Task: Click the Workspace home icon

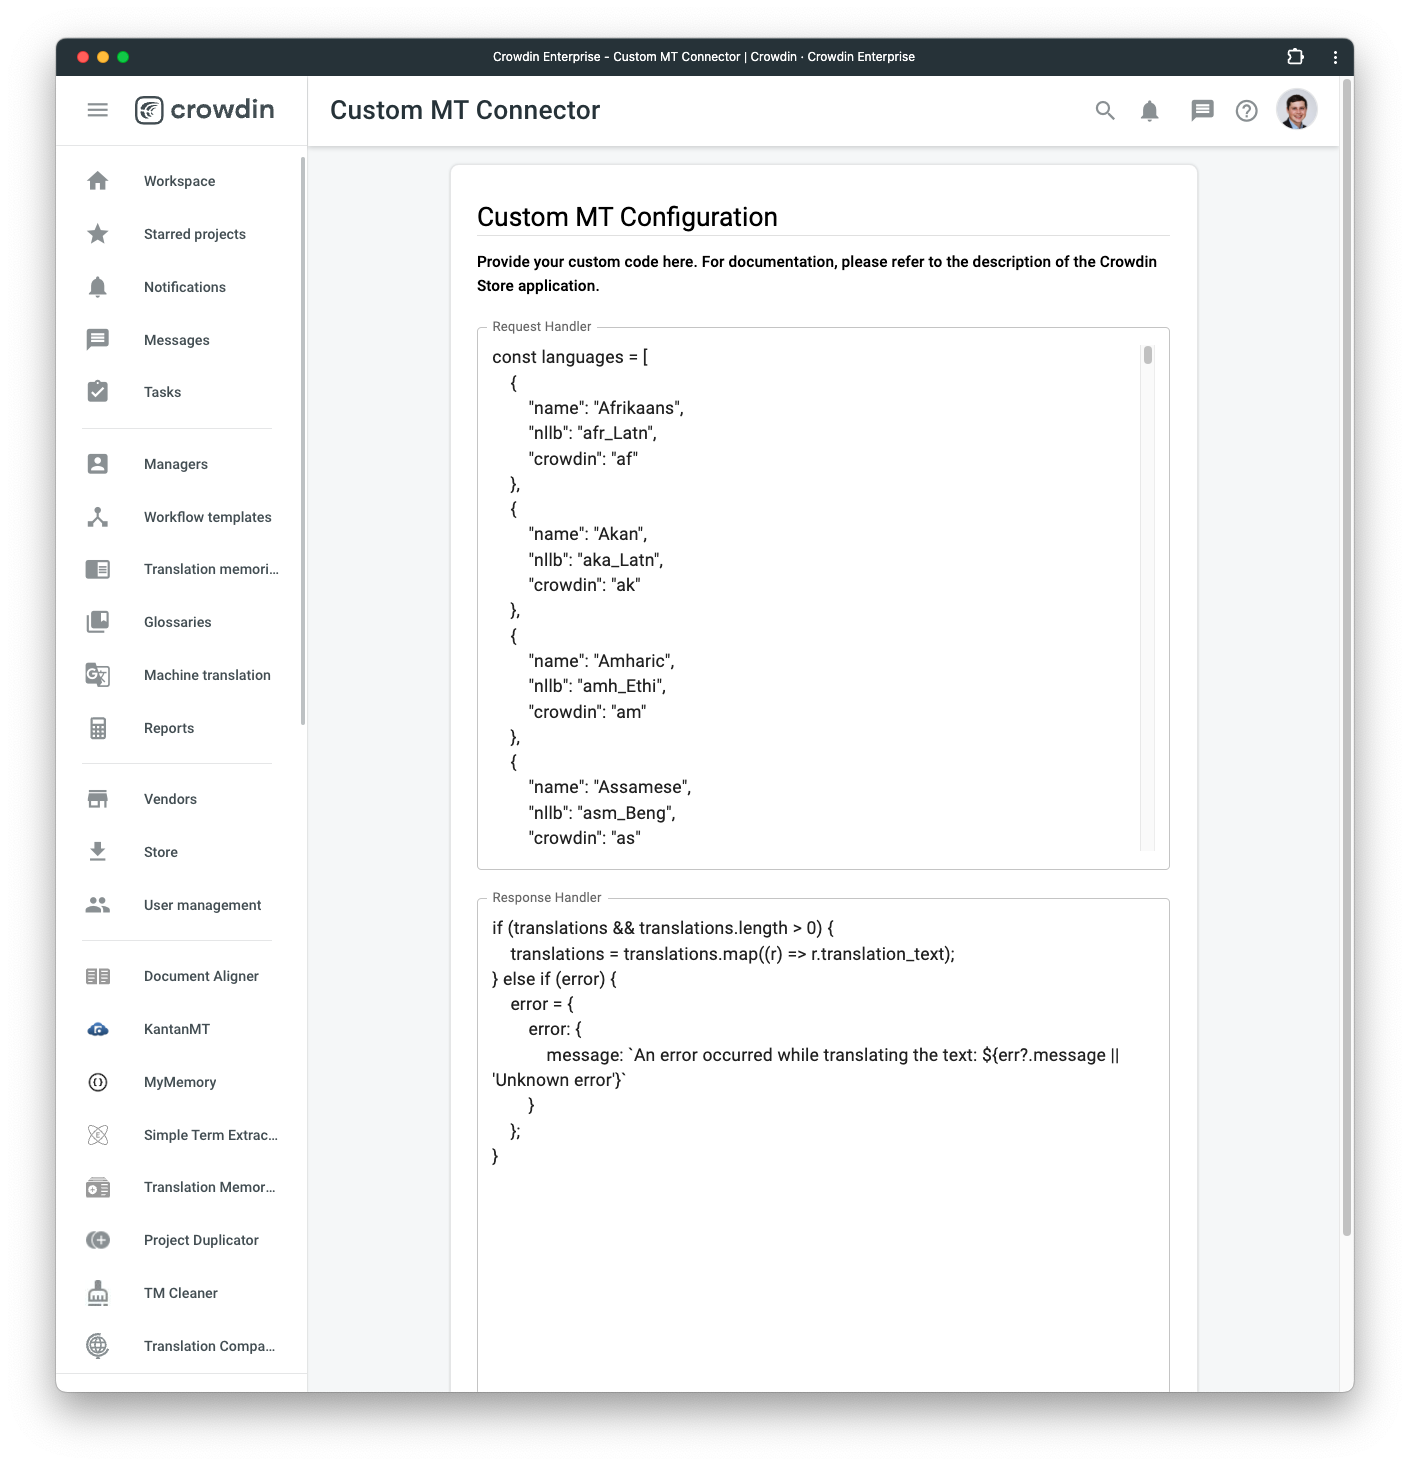Action: [98, 181]
